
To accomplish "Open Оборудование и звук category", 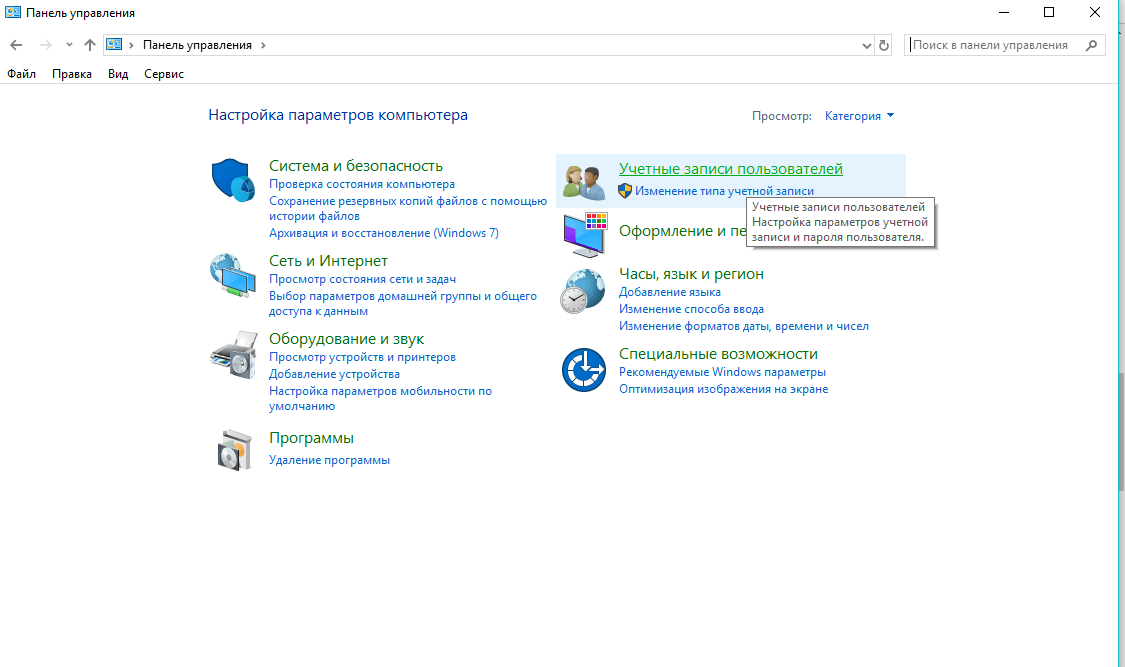I will 347,339.
